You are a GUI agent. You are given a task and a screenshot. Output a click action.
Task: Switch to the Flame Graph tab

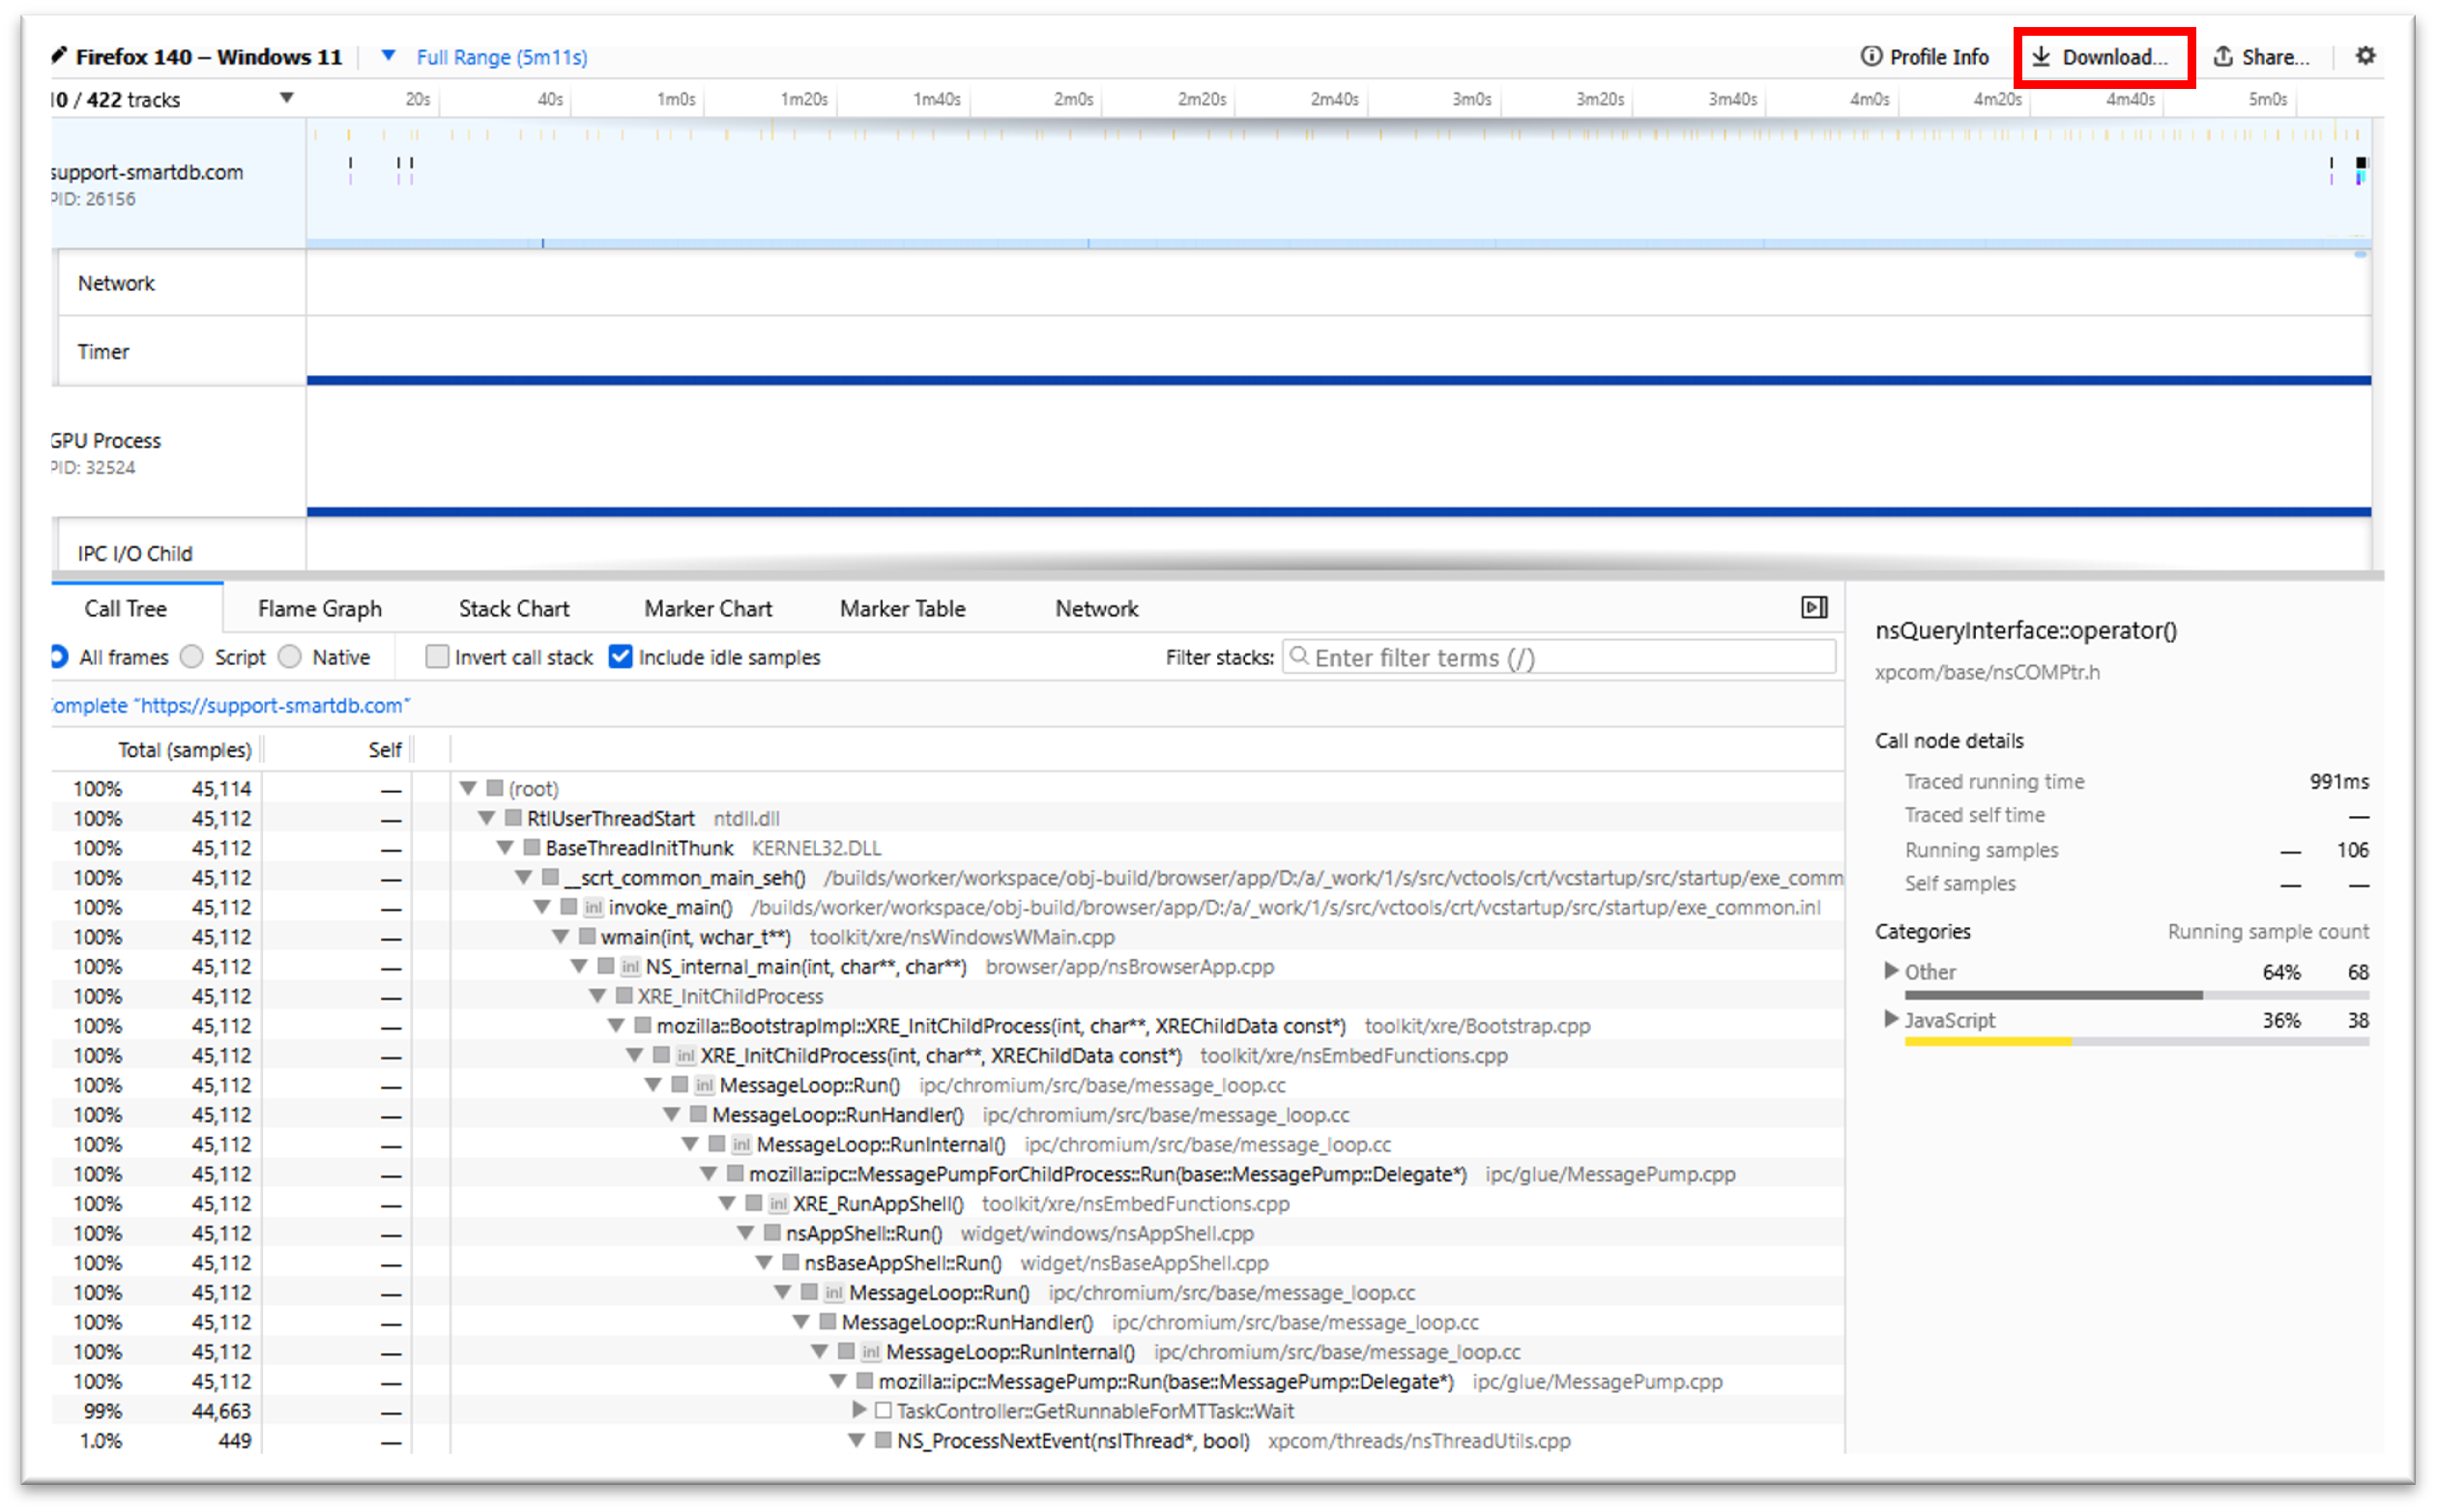pos(319,608)
